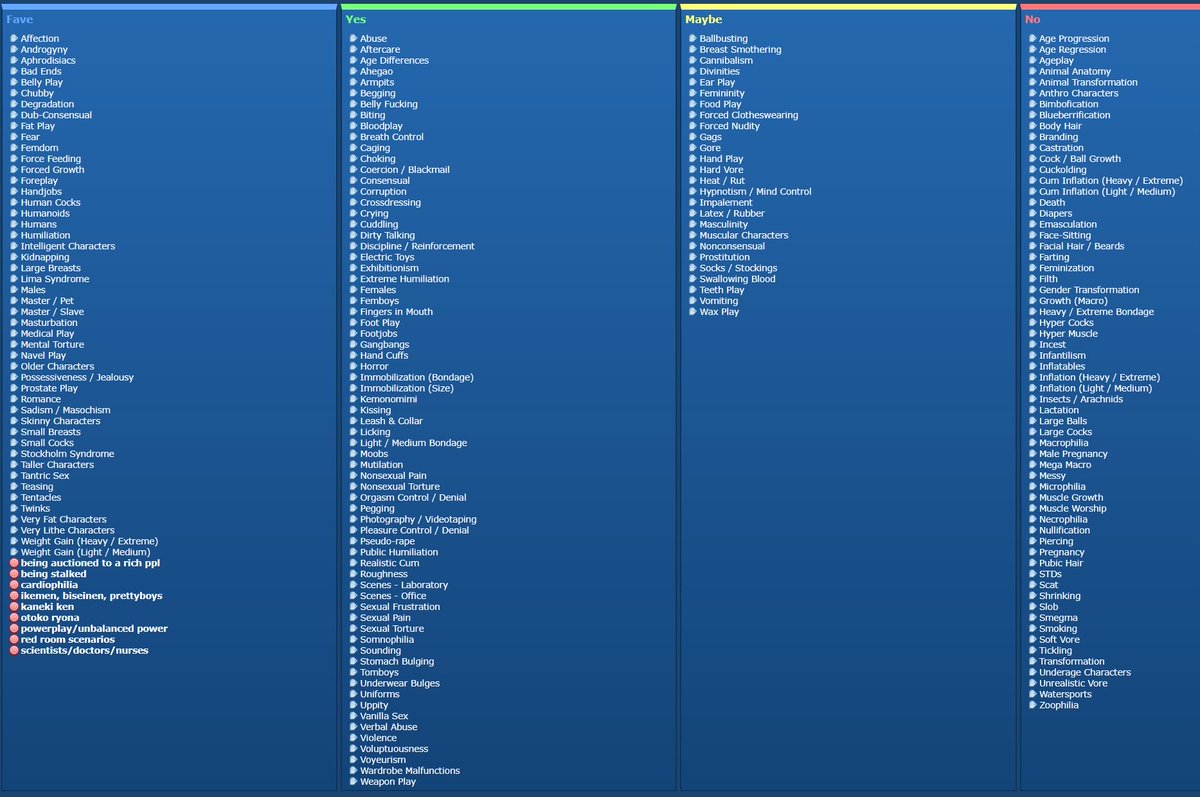This screenshot has height=797, width=1200.
Task: Open the Teasing entry
Action: coord(37,487)
